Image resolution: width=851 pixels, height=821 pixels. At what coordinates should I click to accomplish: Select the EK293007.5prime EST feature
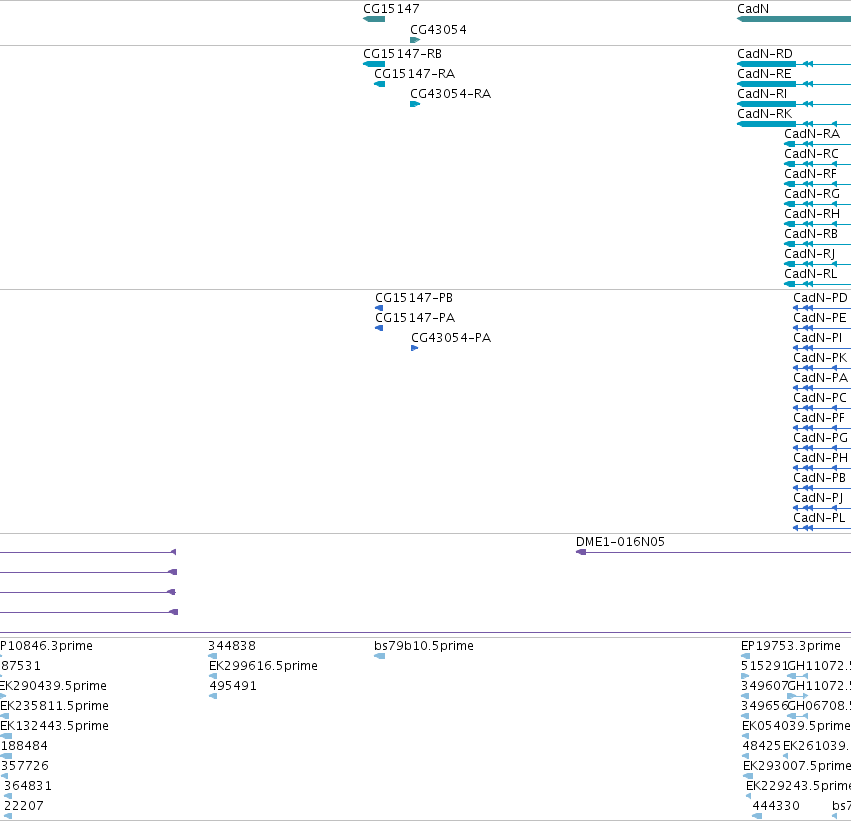748,776
